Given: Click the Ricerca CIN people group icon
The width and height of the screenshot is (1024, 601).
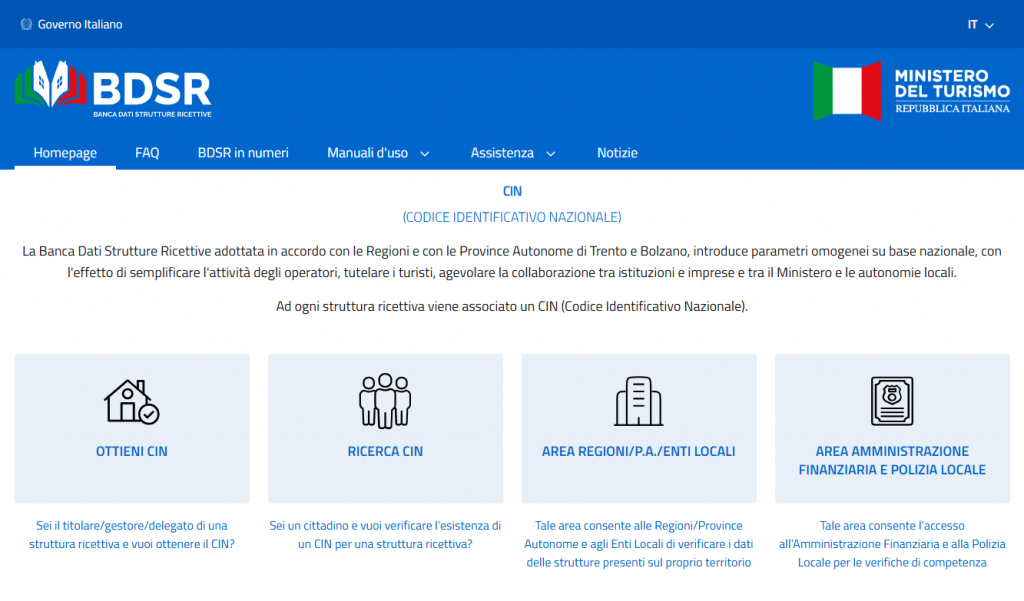Looking at the screenshot, I should (385, 399).
